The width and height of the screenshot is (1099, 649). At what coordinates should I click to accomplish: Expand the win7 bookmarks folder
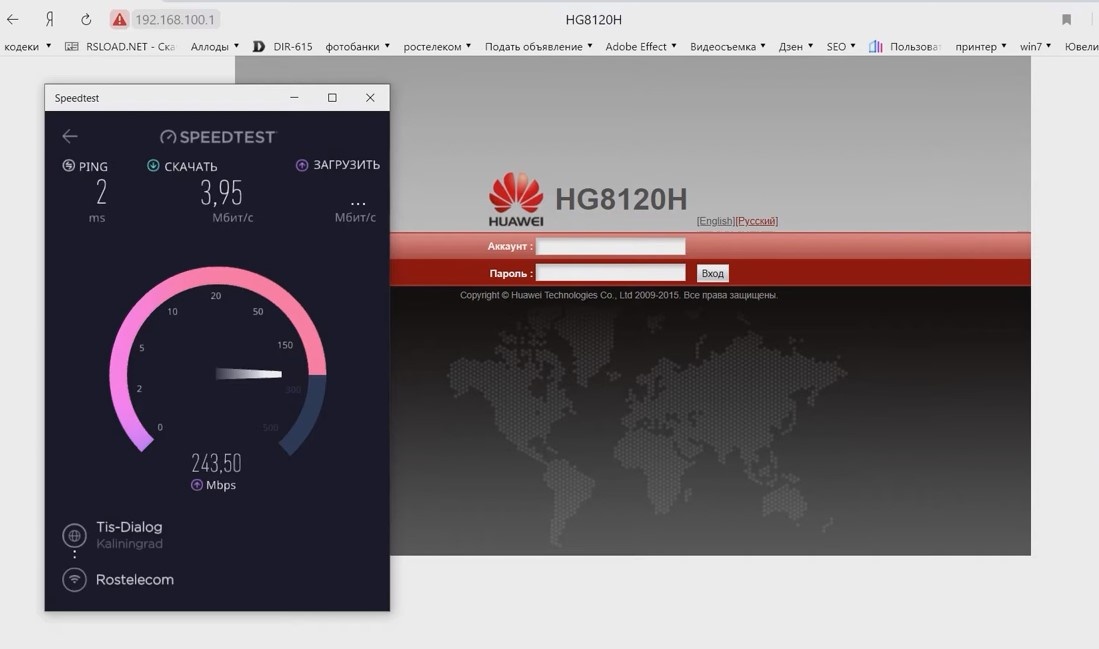coord(1035,46)
